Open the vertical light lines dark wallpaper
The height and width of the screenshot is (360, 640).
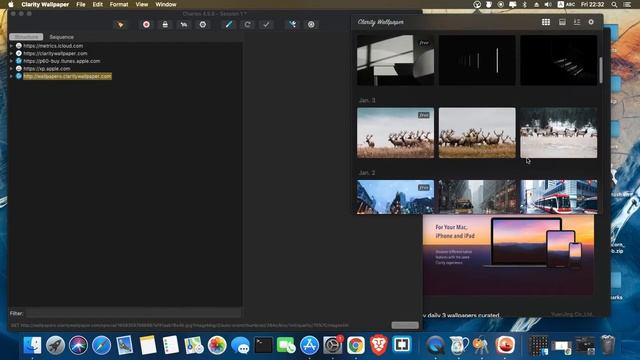[477, 60]
